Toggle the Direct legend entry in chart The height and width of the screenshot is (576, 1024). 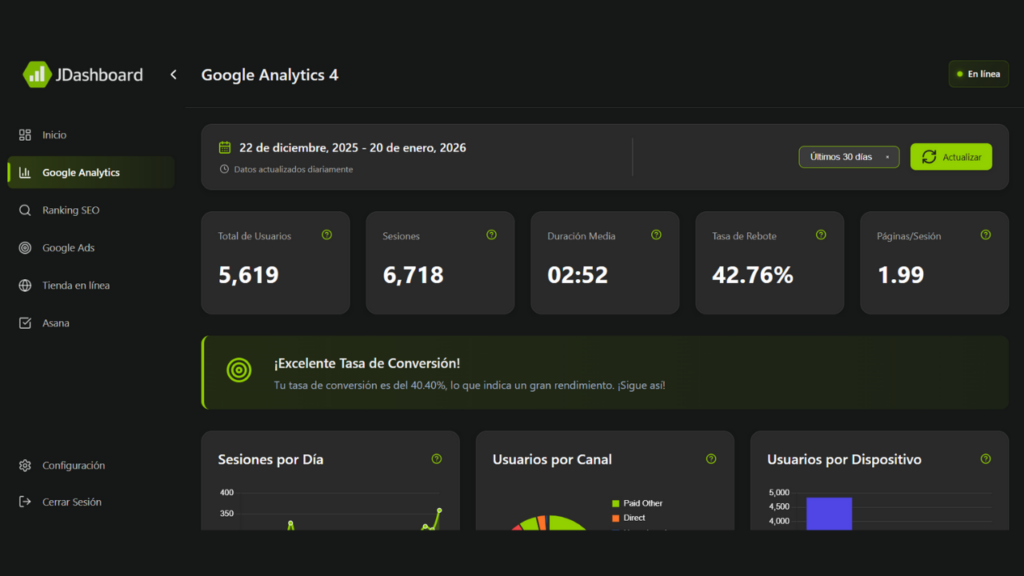(x=635, y=518)
